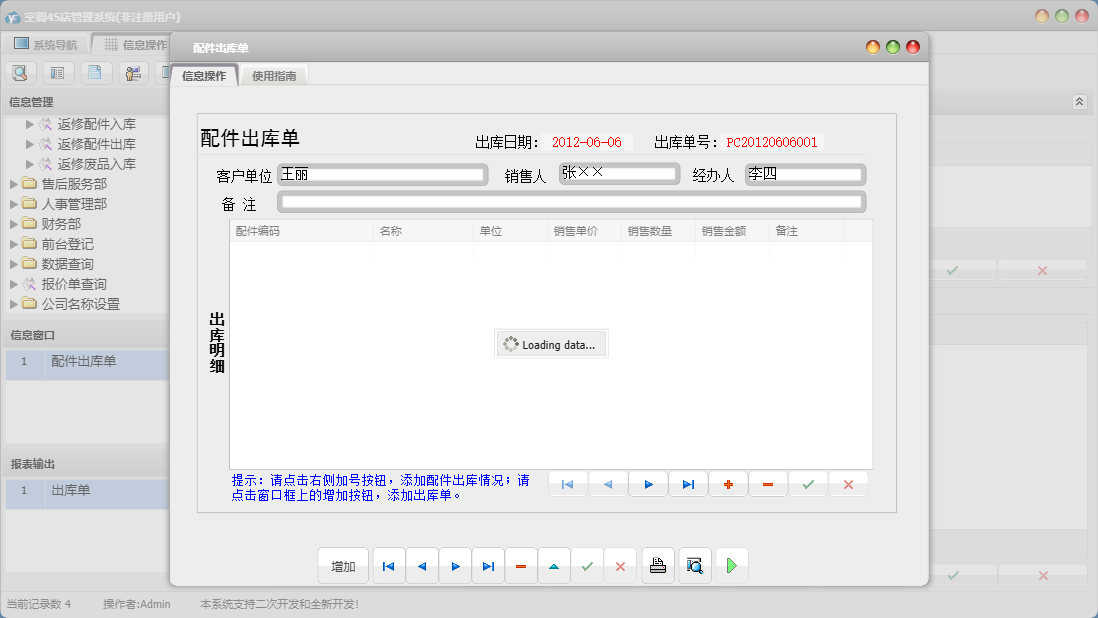
Task: Click the orange plus button under the detail grid
Action: 728,485
